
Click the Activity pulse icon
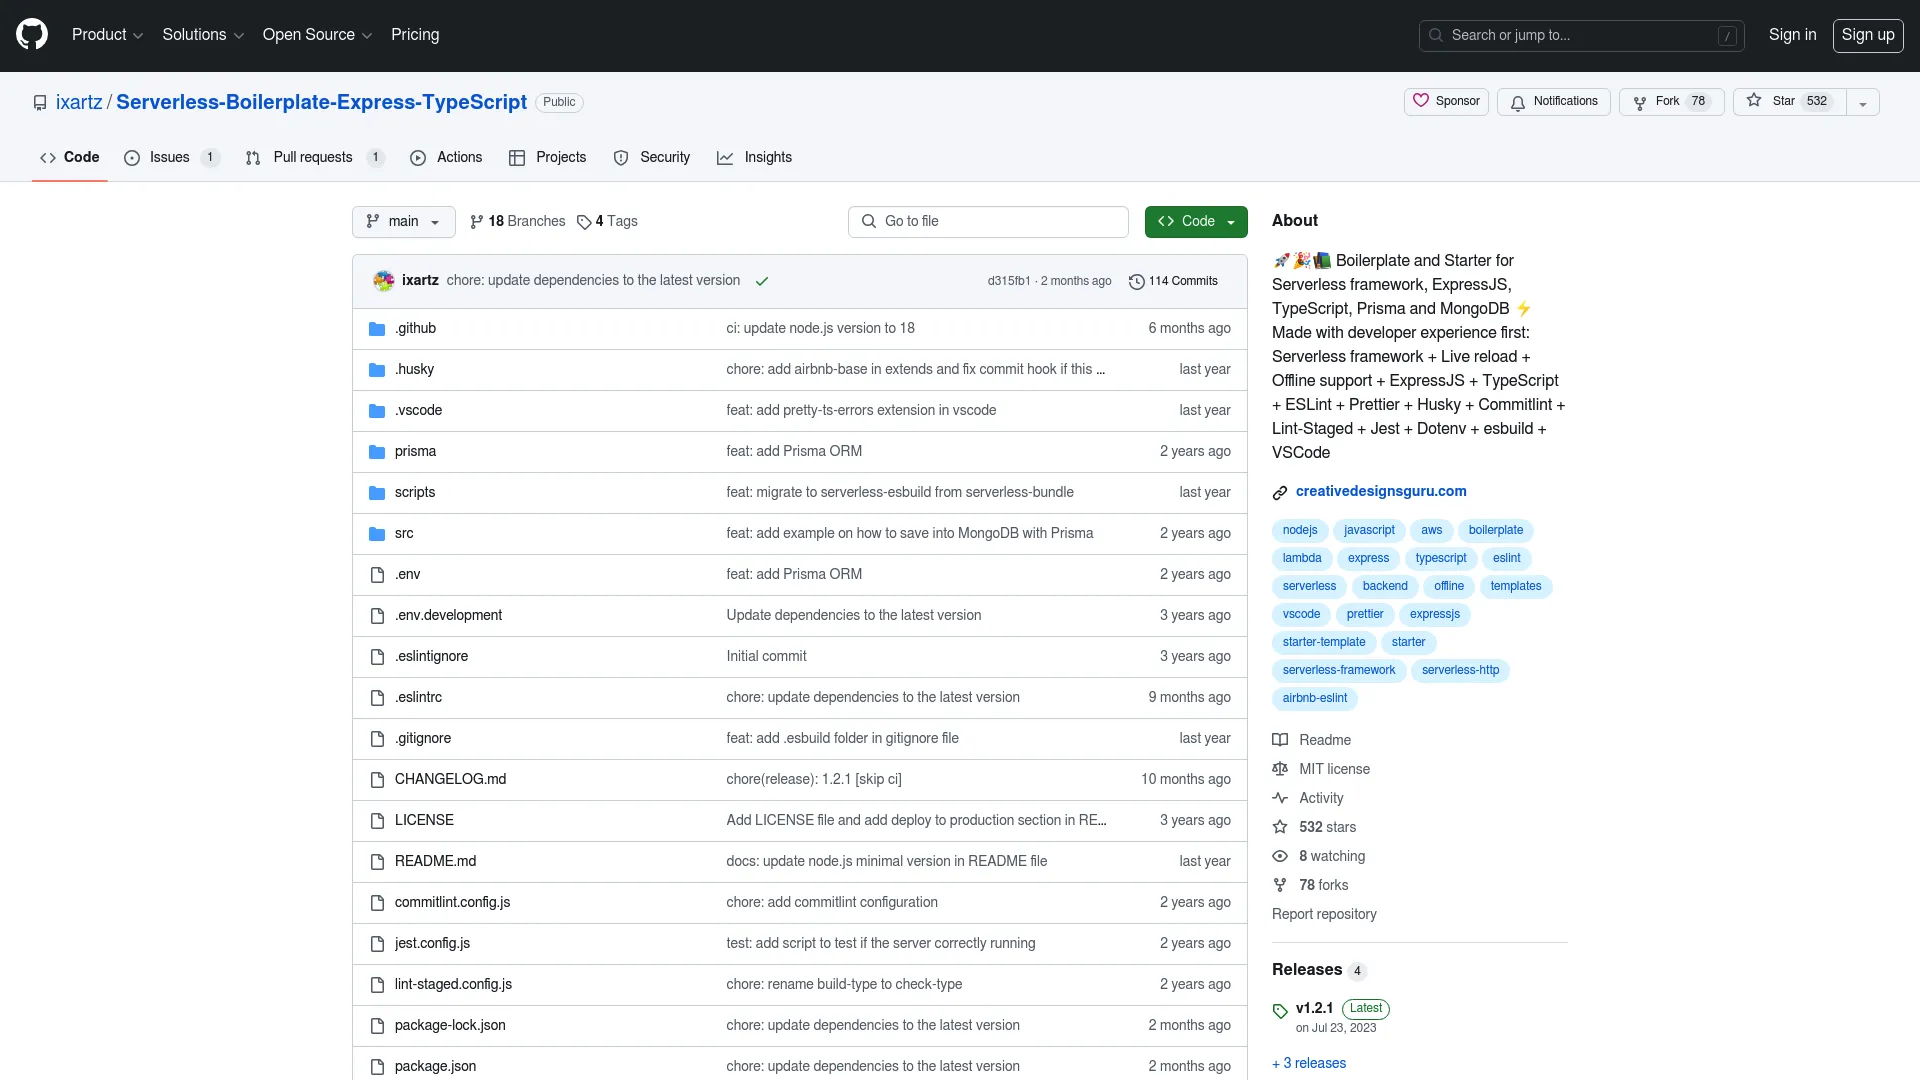coord(1279,798)
